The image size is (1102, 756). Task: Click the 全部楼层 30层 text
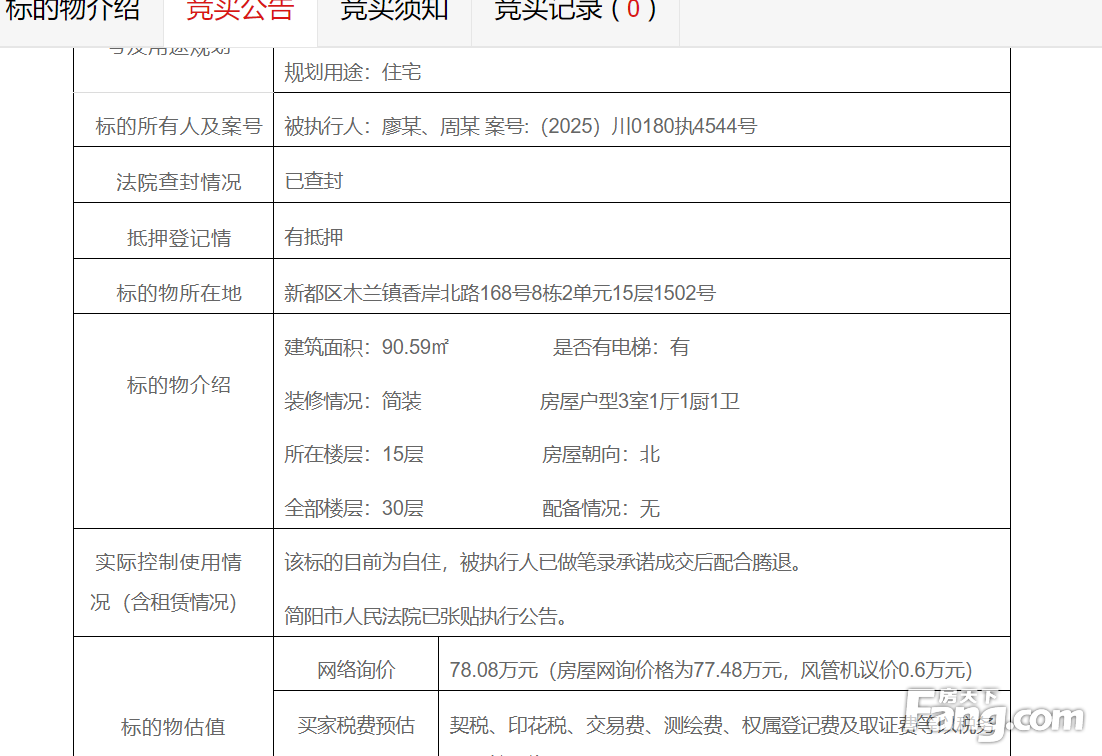pyautogui.click(x=354, y=508)
